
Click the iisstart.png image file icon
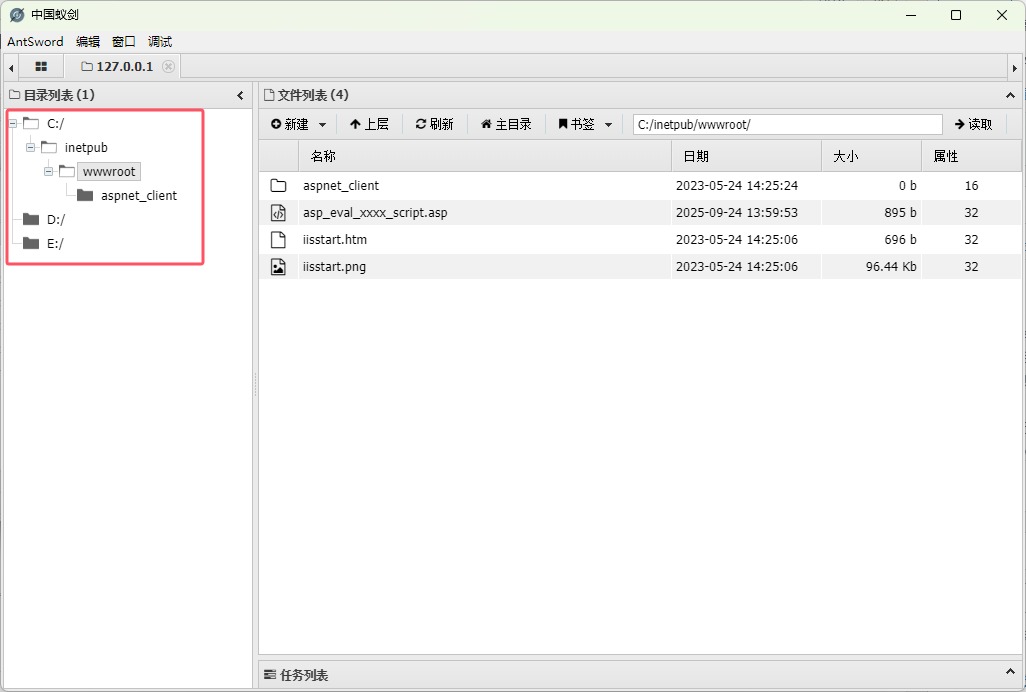pos(279,267)
